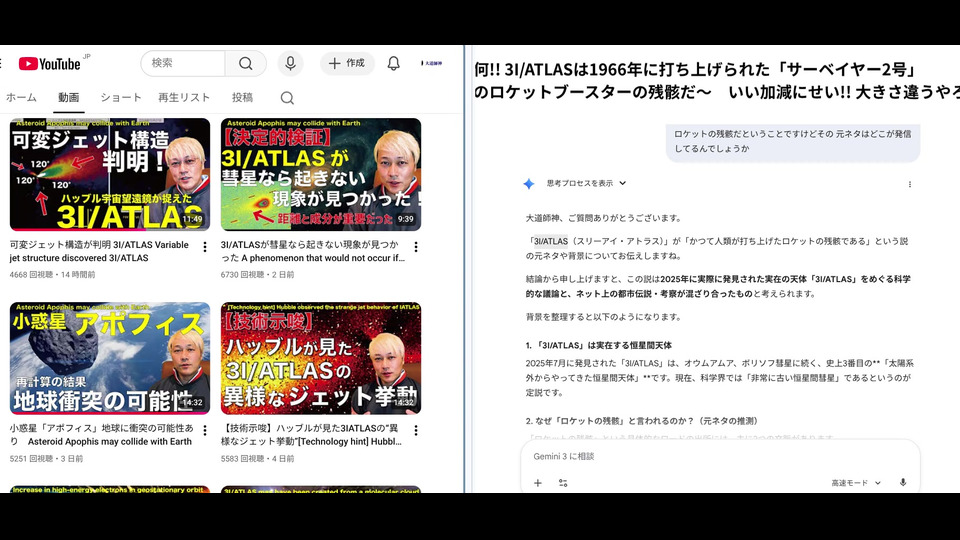Image resolution: width=960 pixels, height=540 pixels.
Task: Click the greeting 大道師神、ご質問ありがとうございます
Action: (604, 218)
